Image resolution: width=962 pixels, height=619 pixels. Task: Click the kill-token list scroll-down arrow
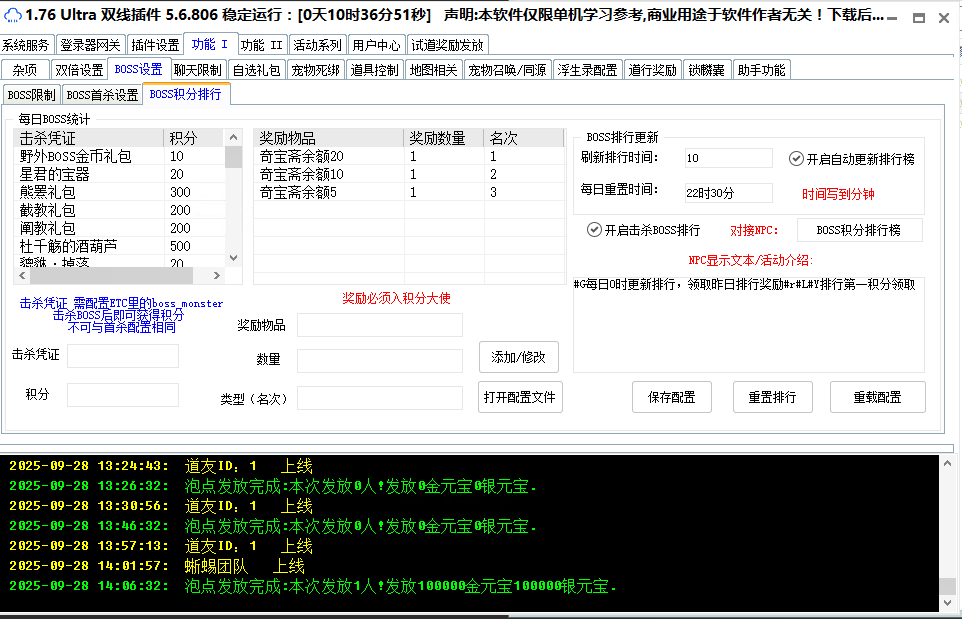(x=233, y=258)
